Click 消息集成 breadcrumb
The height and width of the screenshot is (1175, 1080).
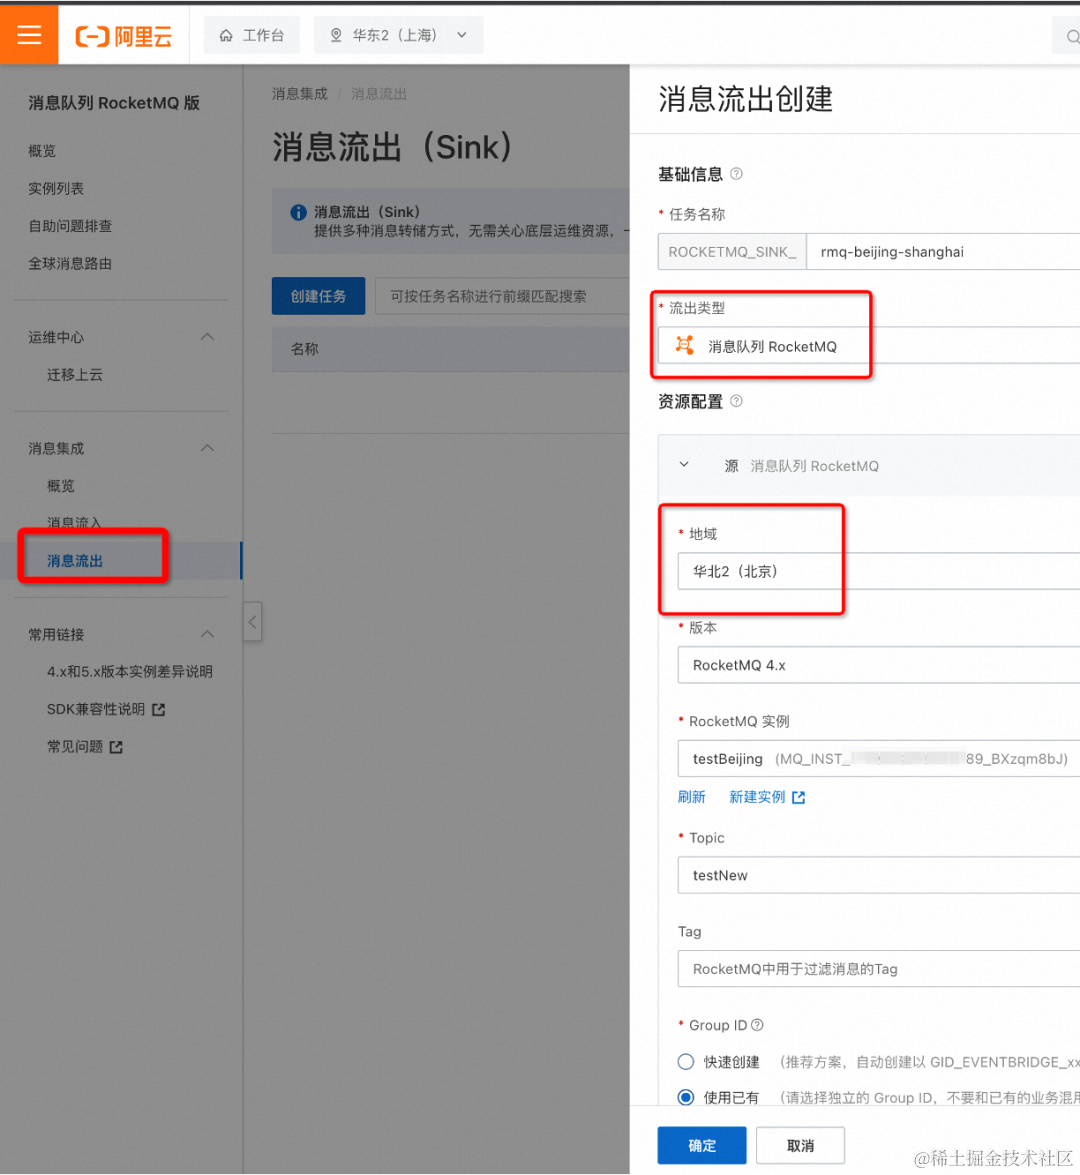[x=300, y=94]
